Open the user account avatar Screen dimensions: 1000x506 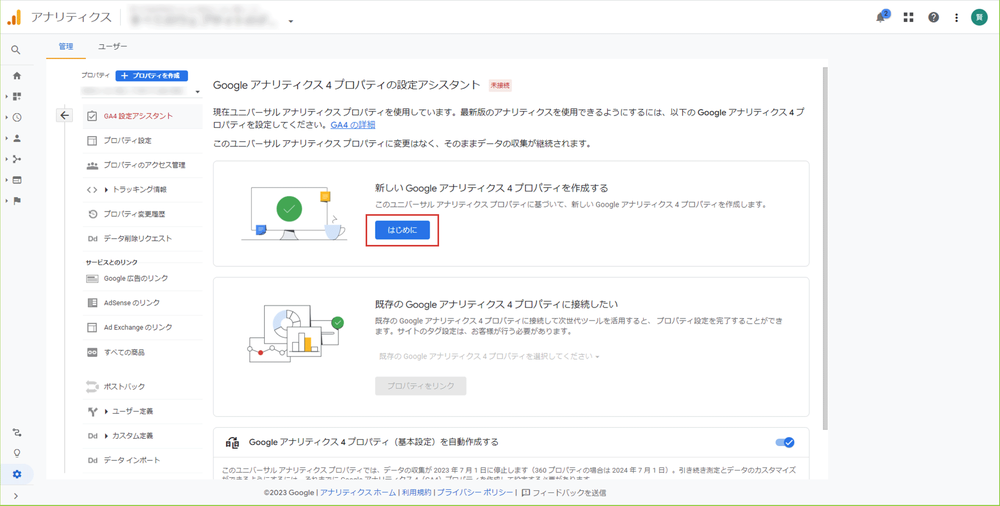tap(979, 17)
